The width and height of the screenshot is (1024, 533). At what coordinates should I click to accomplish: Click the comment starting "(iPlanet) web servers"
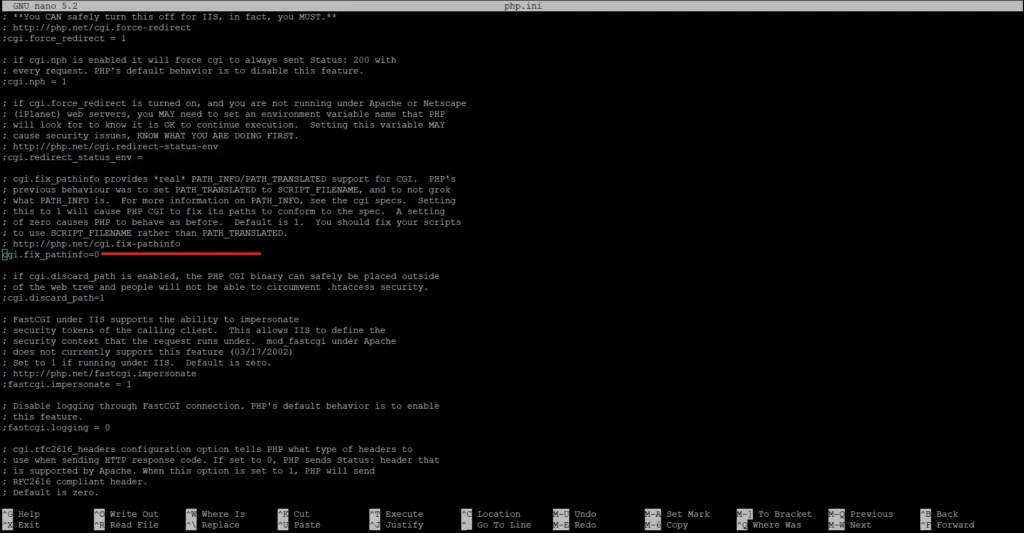[x=223, y=114]
